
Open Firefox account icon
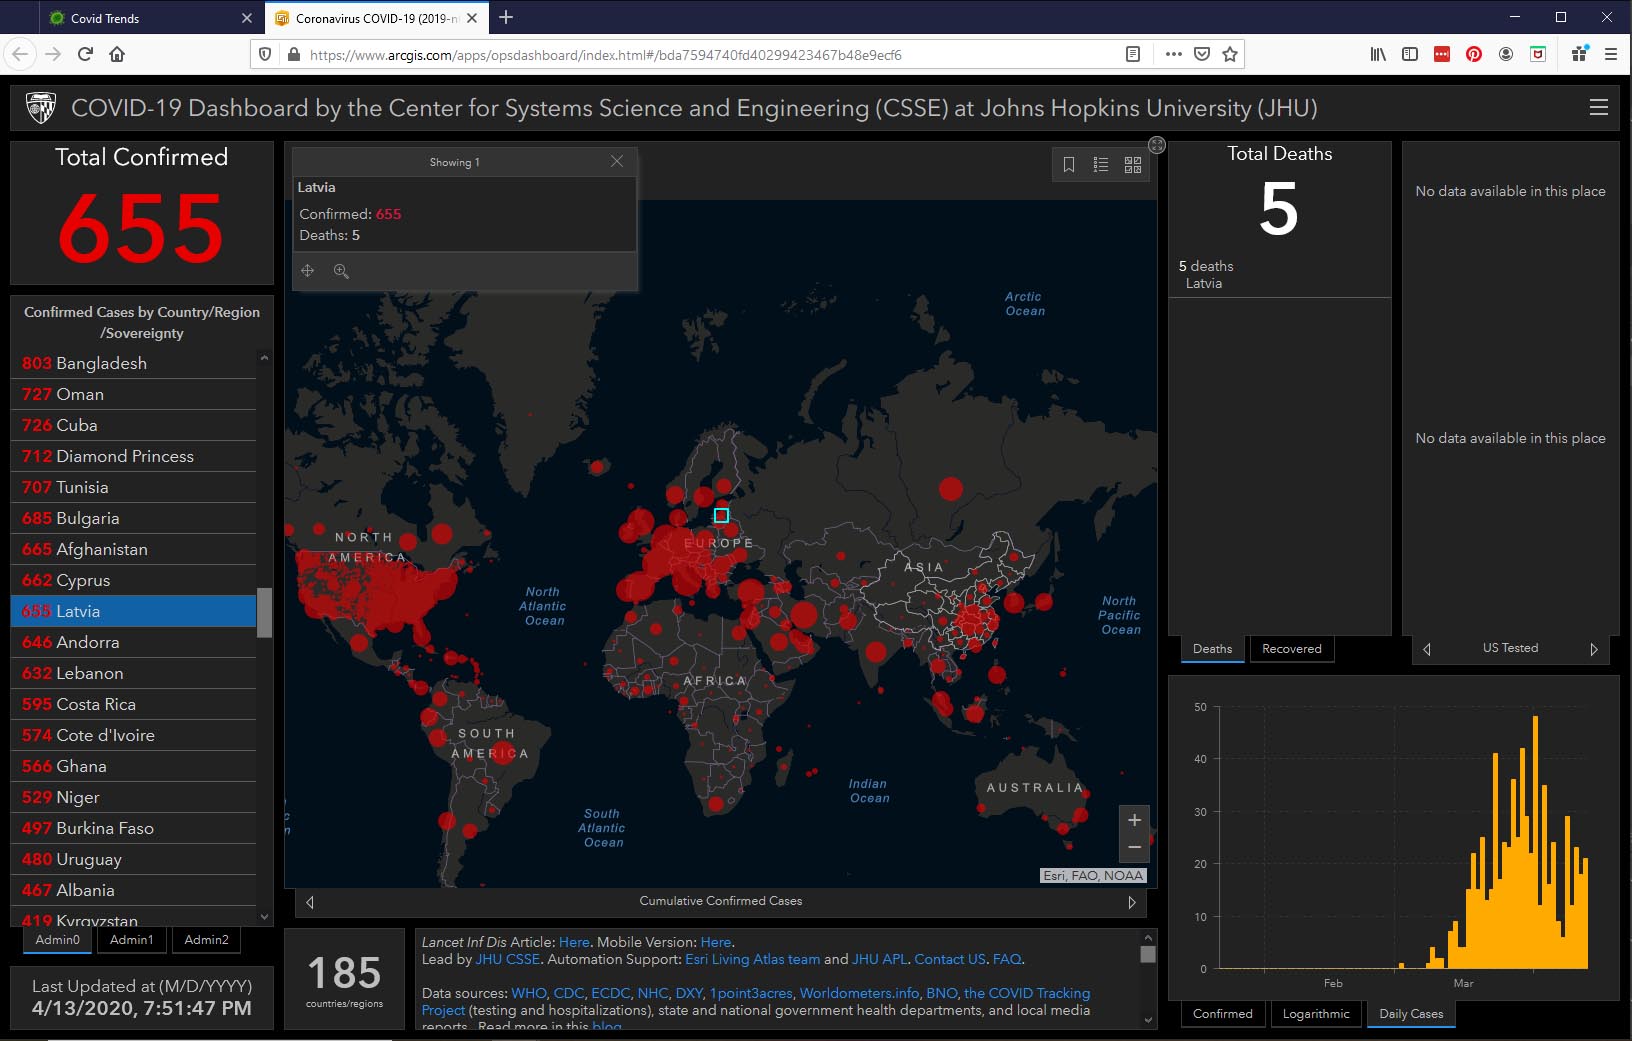(x=1506, y=54)
